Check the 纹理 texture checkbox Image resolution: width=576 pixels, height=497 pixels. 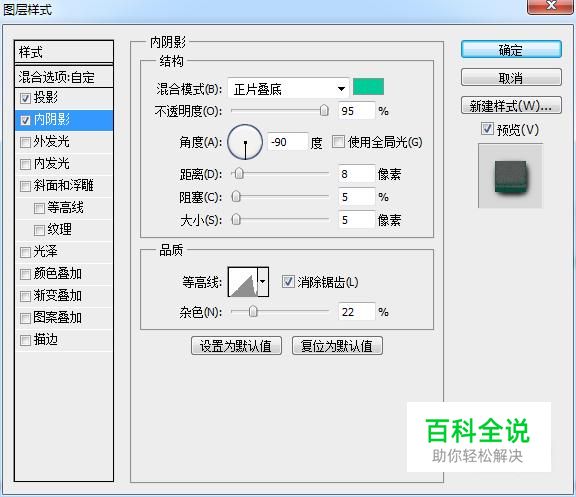pyautogui.click(x=39, y=230)
